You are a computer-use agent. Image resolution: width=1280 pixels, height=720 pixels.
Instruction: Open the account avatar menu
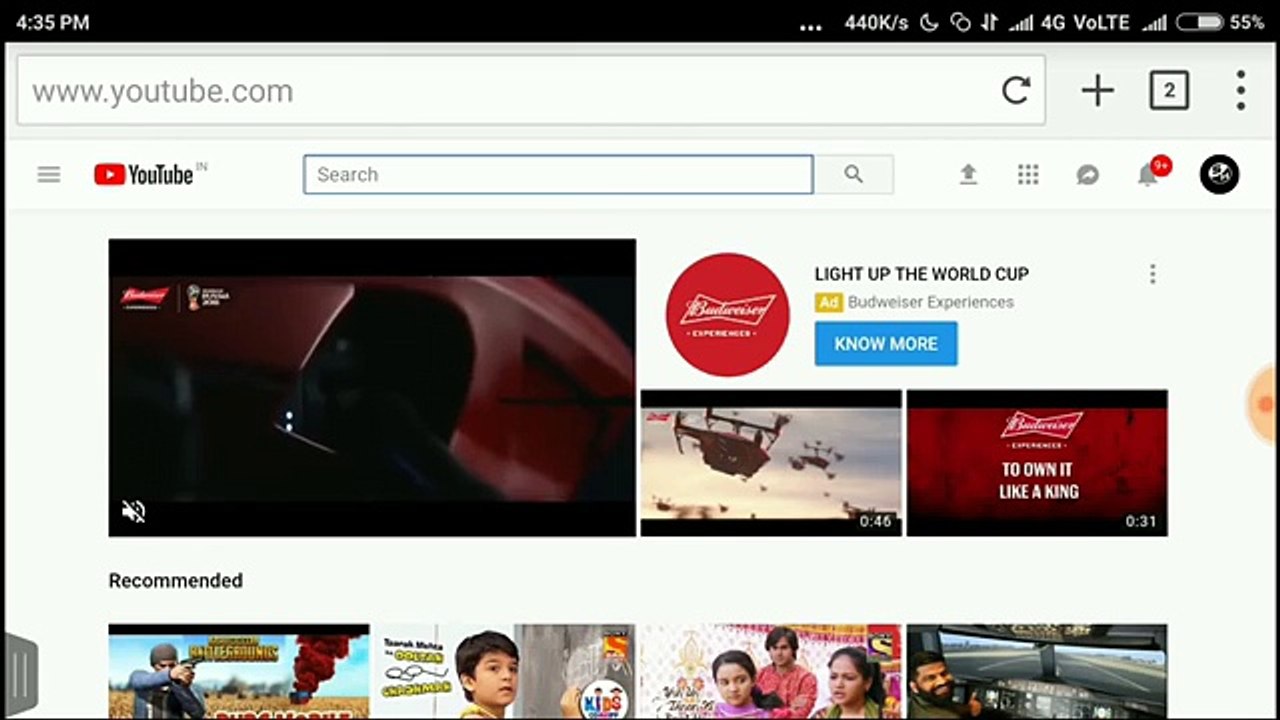(1219, 174)
